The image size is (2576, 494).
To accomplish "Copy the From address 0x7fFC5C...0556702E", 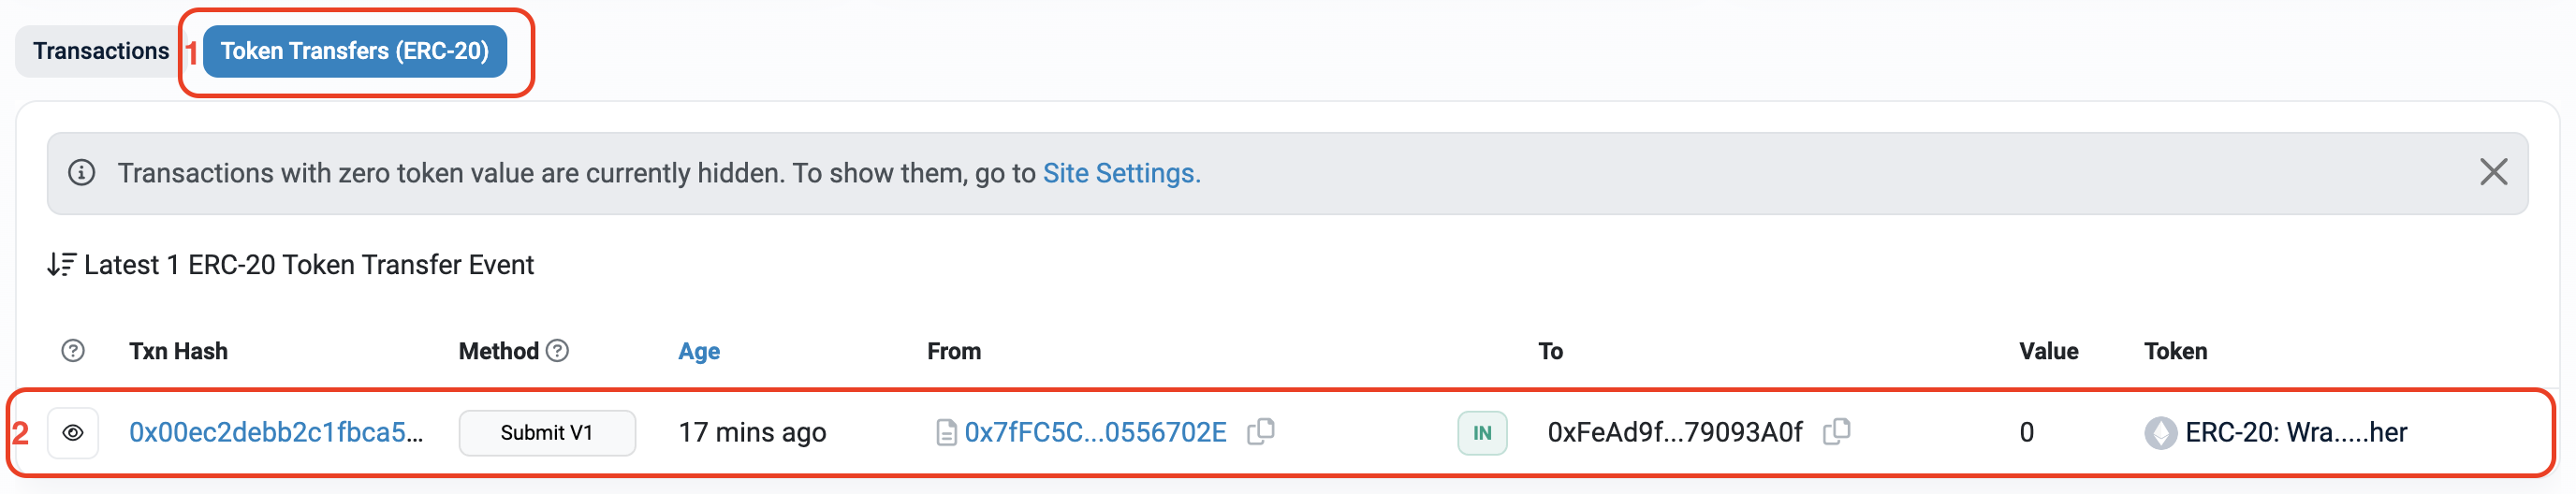I will [x=1261, y=431].
